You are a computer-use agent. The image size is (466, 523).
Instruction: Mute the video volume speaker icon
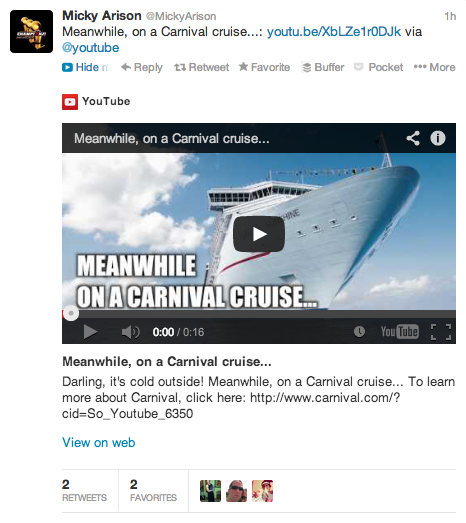coord(130,332)
